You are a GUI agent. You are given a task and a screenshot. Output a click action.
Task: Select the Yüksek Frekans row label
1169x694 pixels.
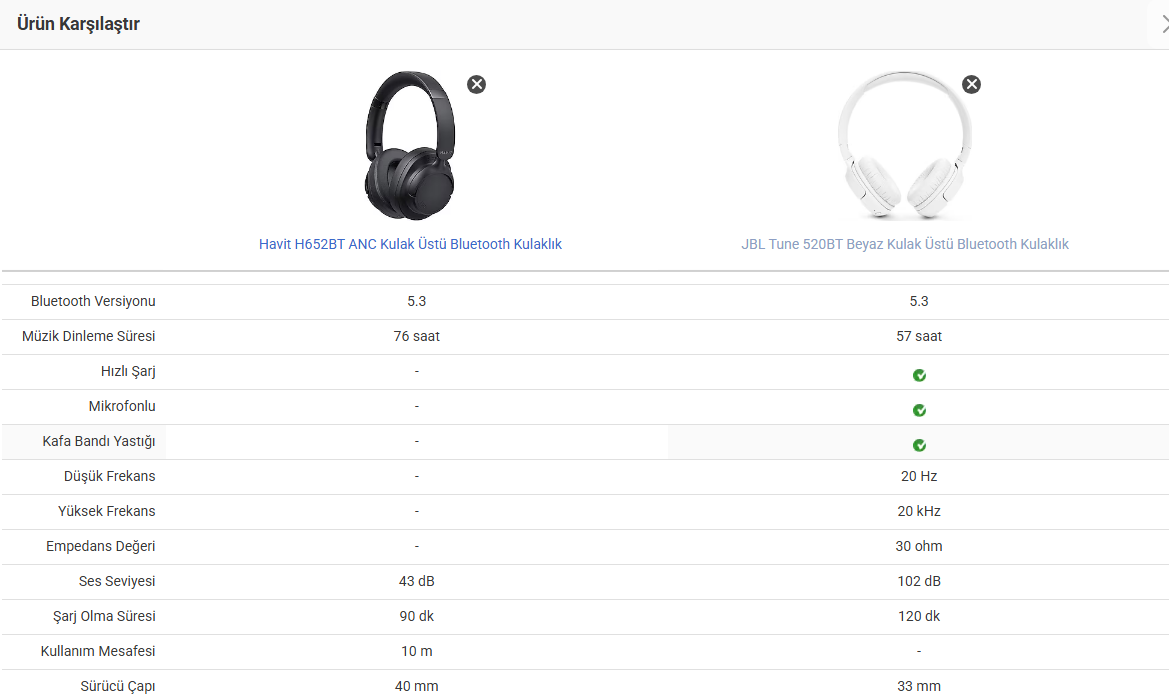[x=106, y=511]
